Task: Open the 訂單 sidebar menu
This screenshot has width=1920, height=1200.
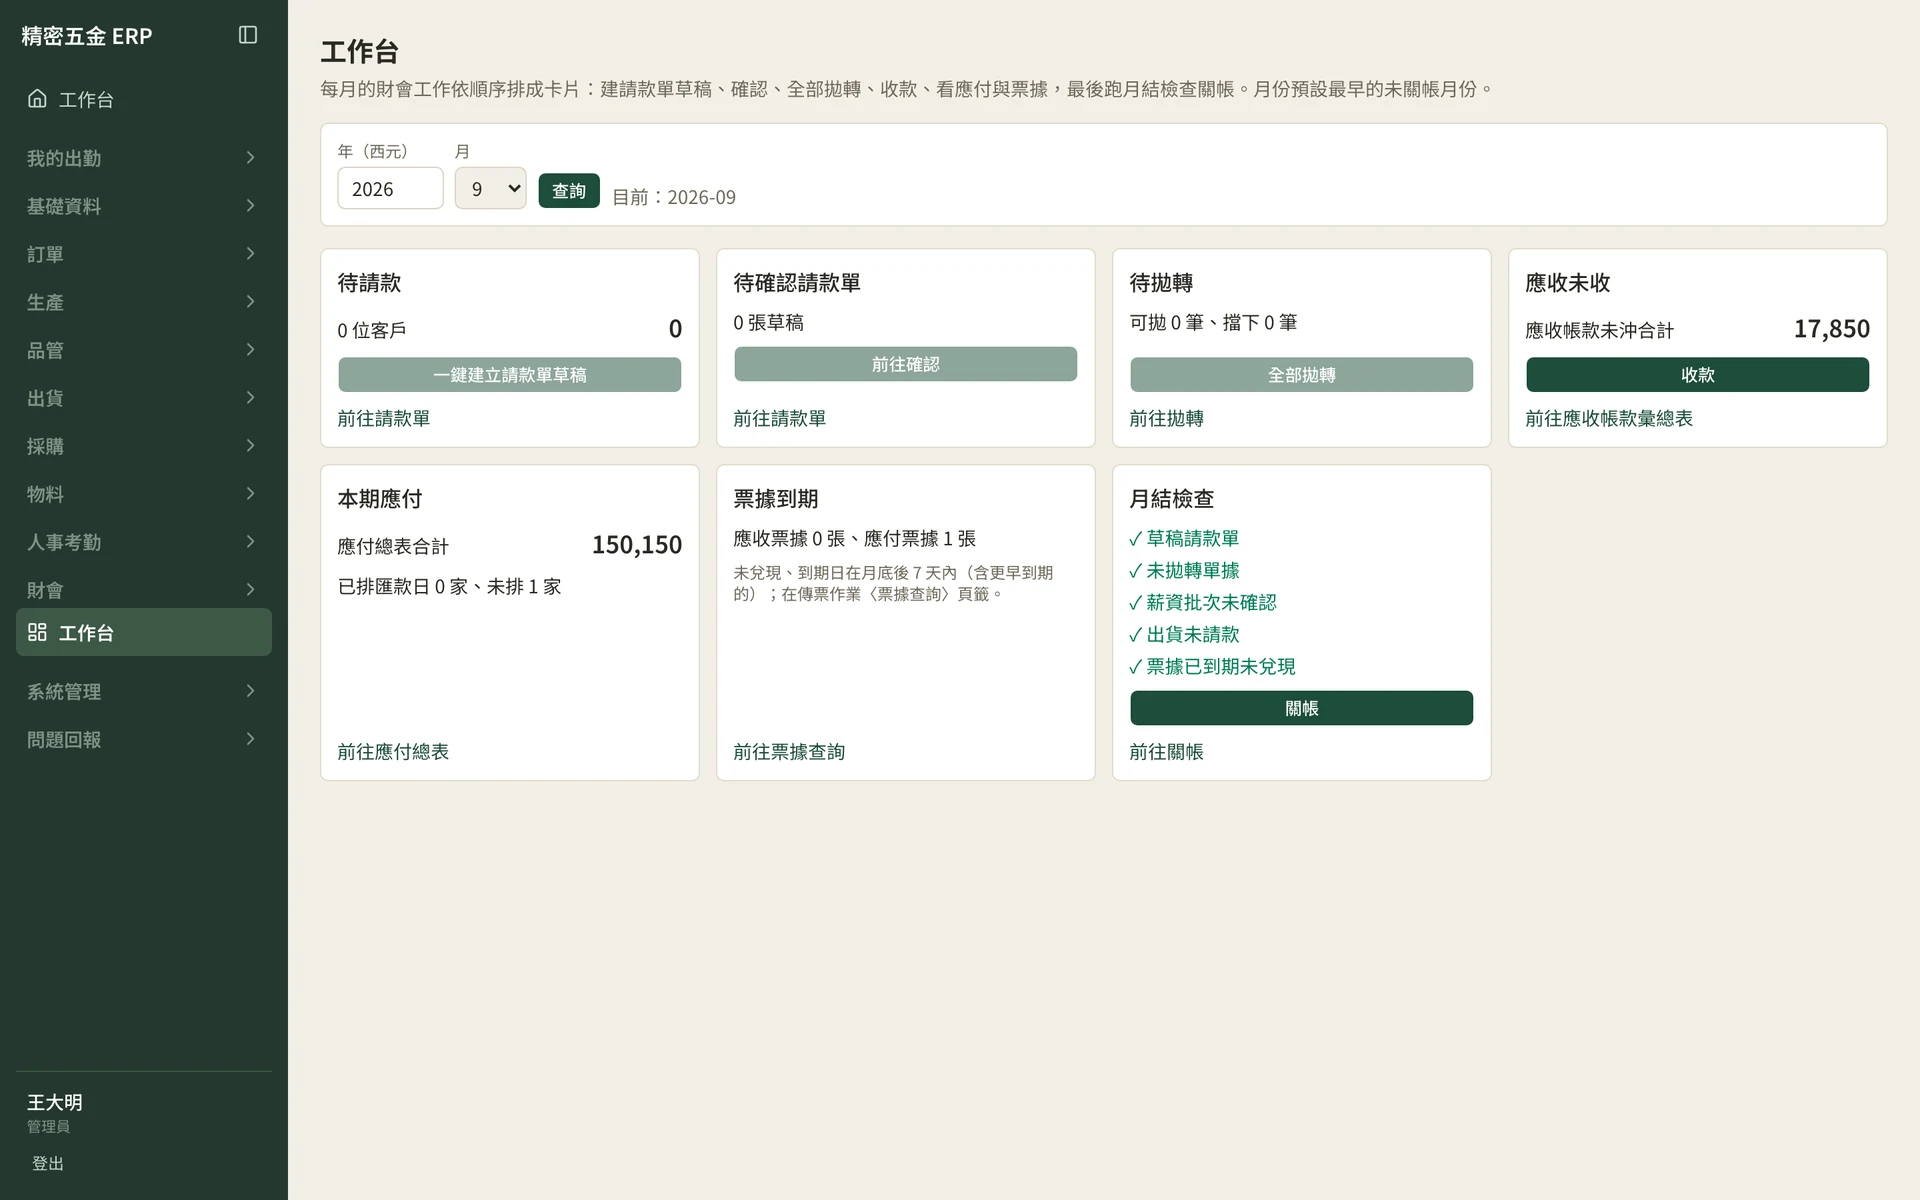Action: 144,254
